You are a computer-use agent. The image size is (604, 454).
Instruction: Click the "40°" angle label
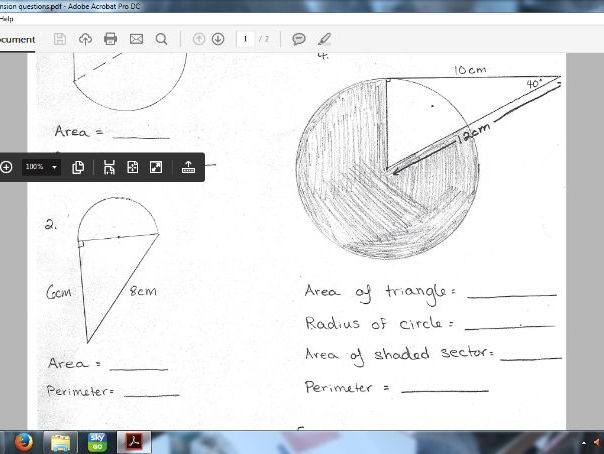[534, 84]
